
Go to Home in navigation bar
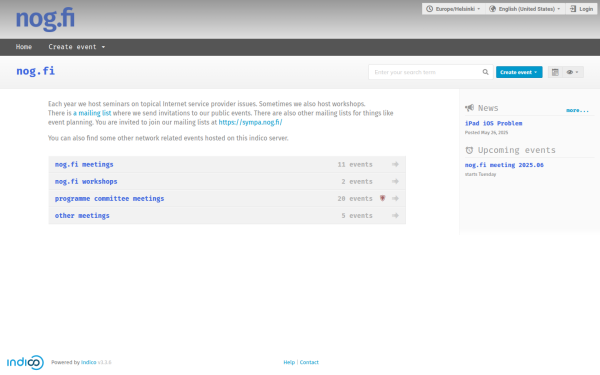(24, 47)
